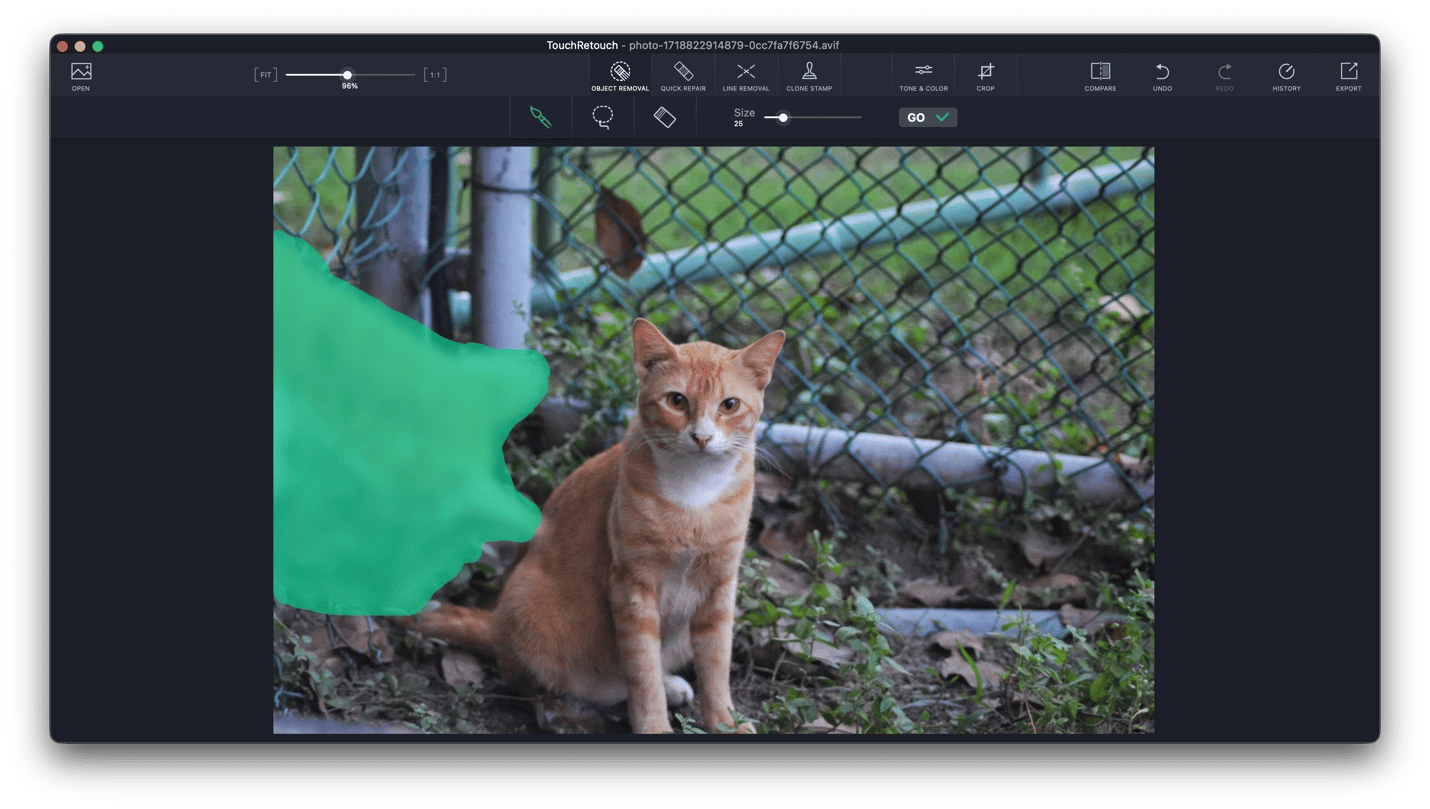Undo the last action
This screenshot has height=809, width=1430.
pos(1162,76)
